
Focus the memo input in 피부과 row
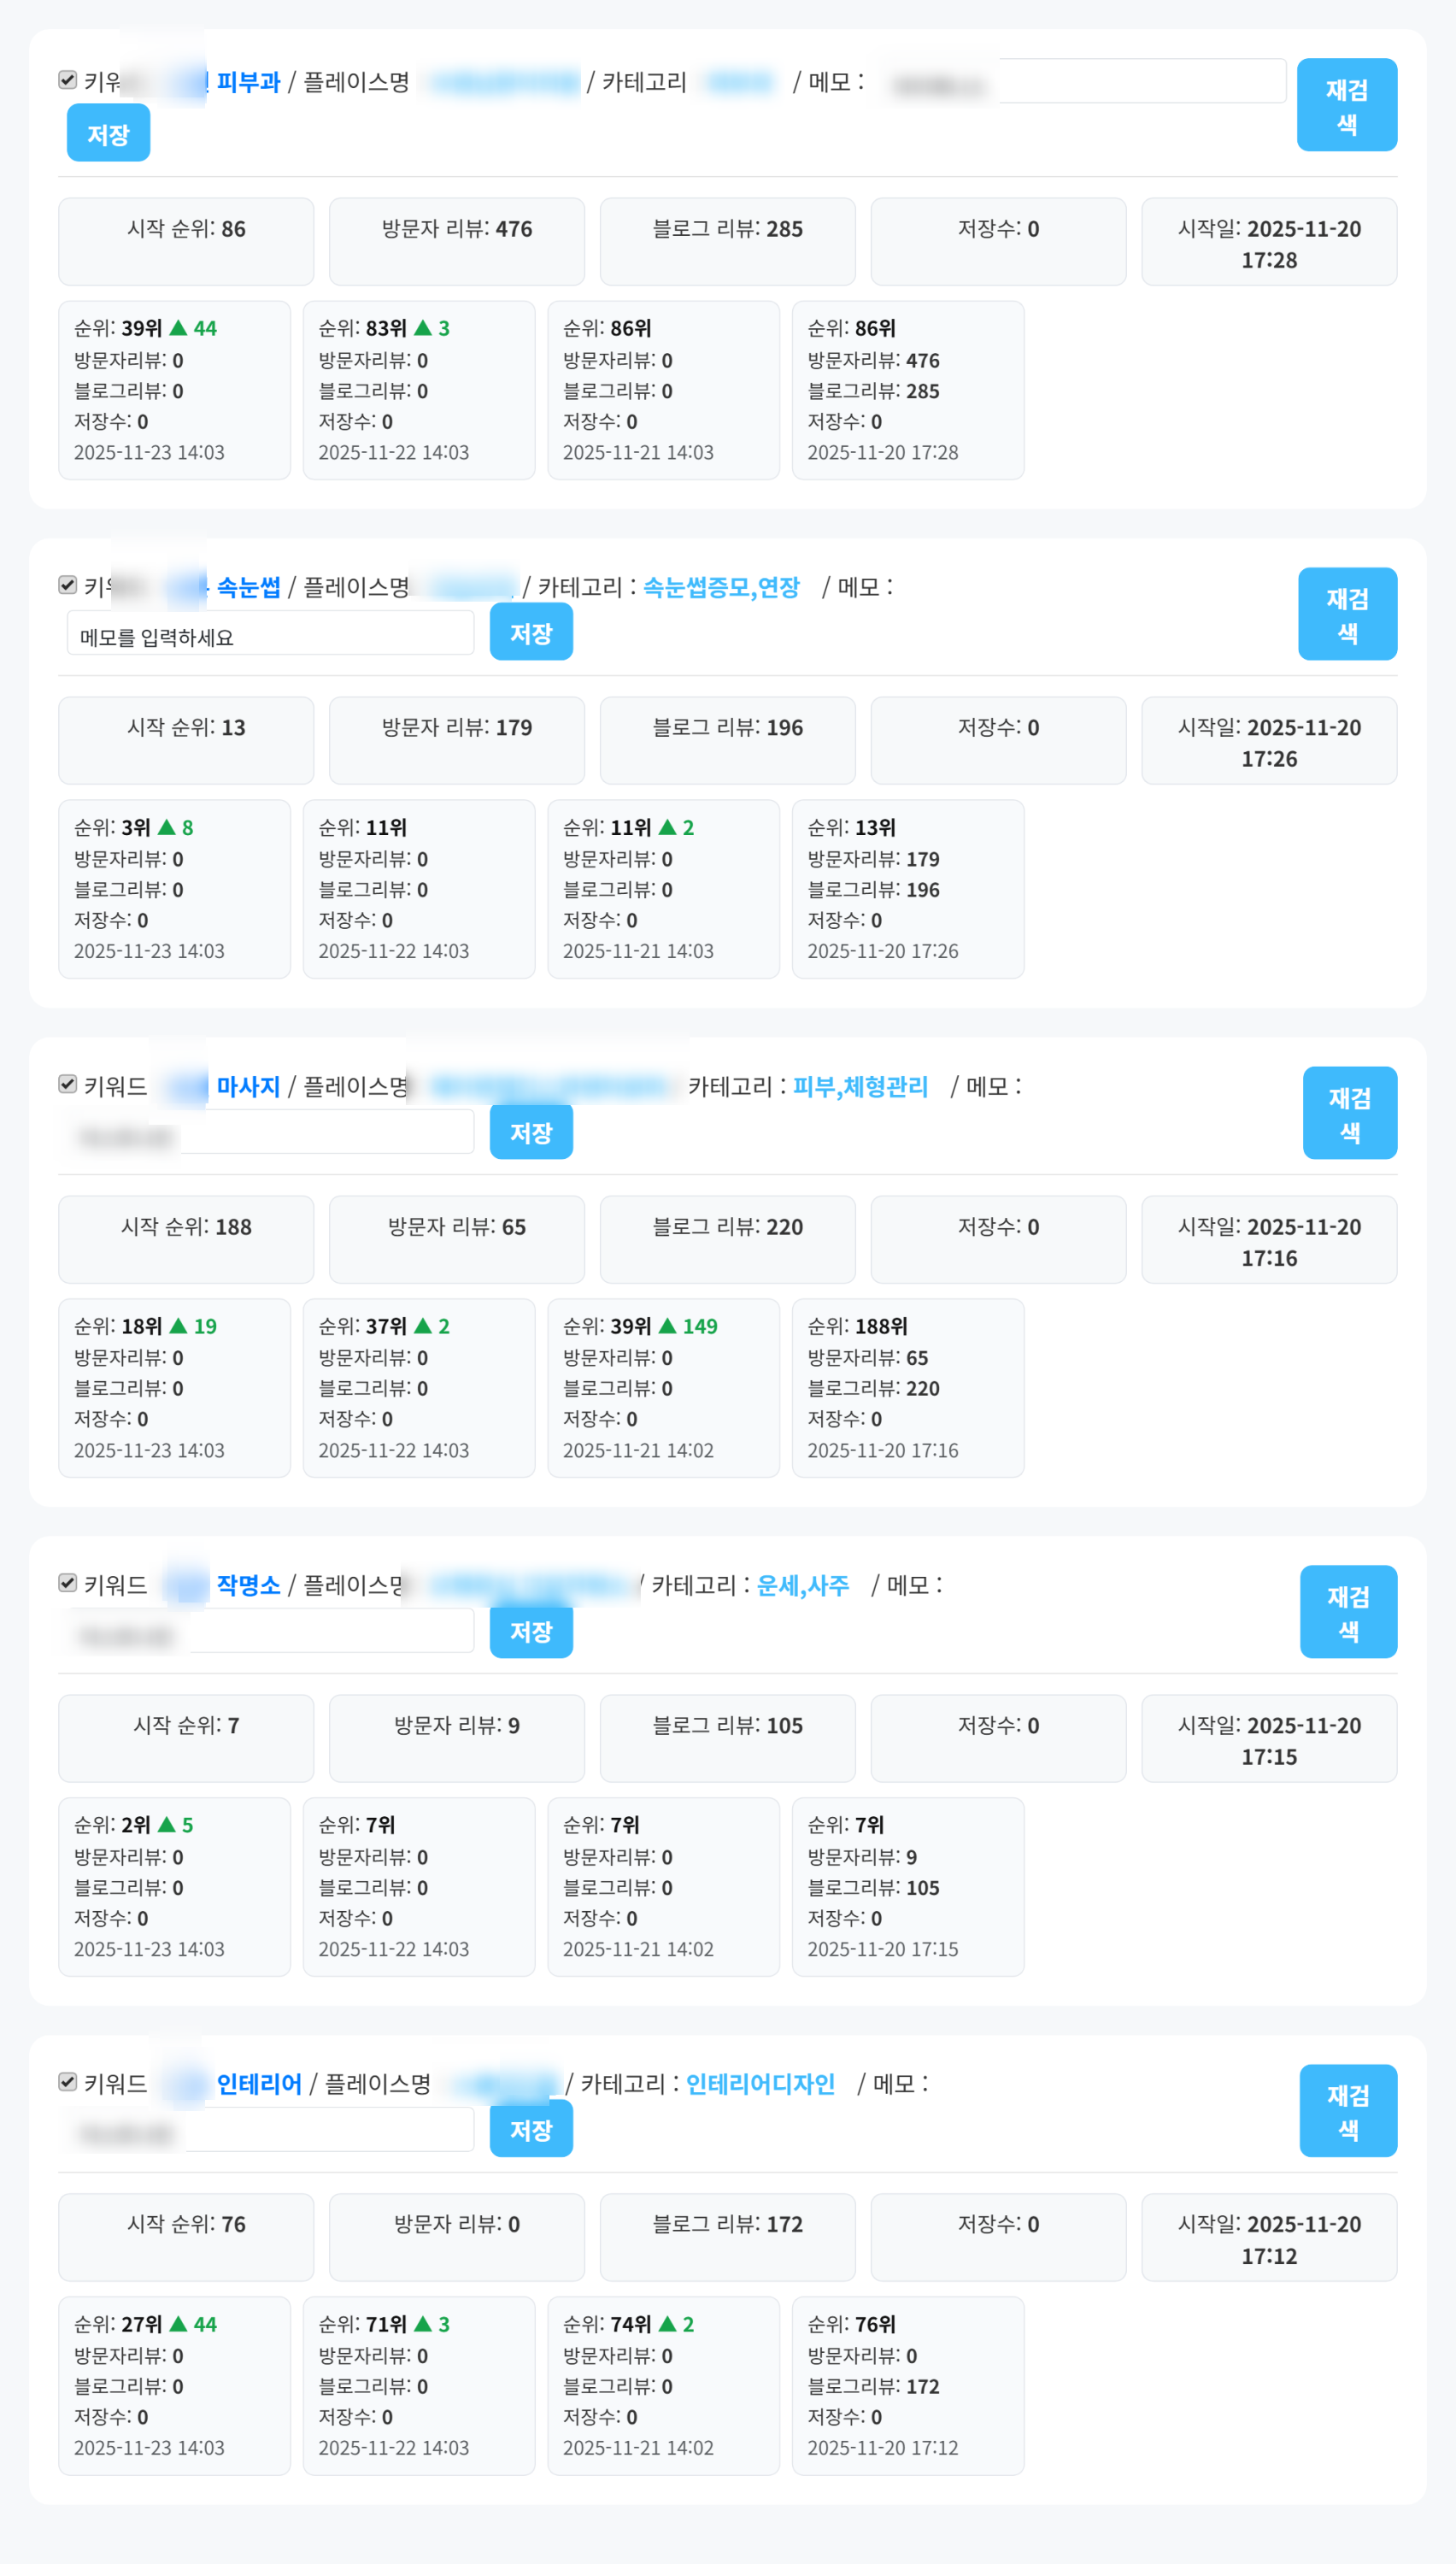tap(1140, 82)
